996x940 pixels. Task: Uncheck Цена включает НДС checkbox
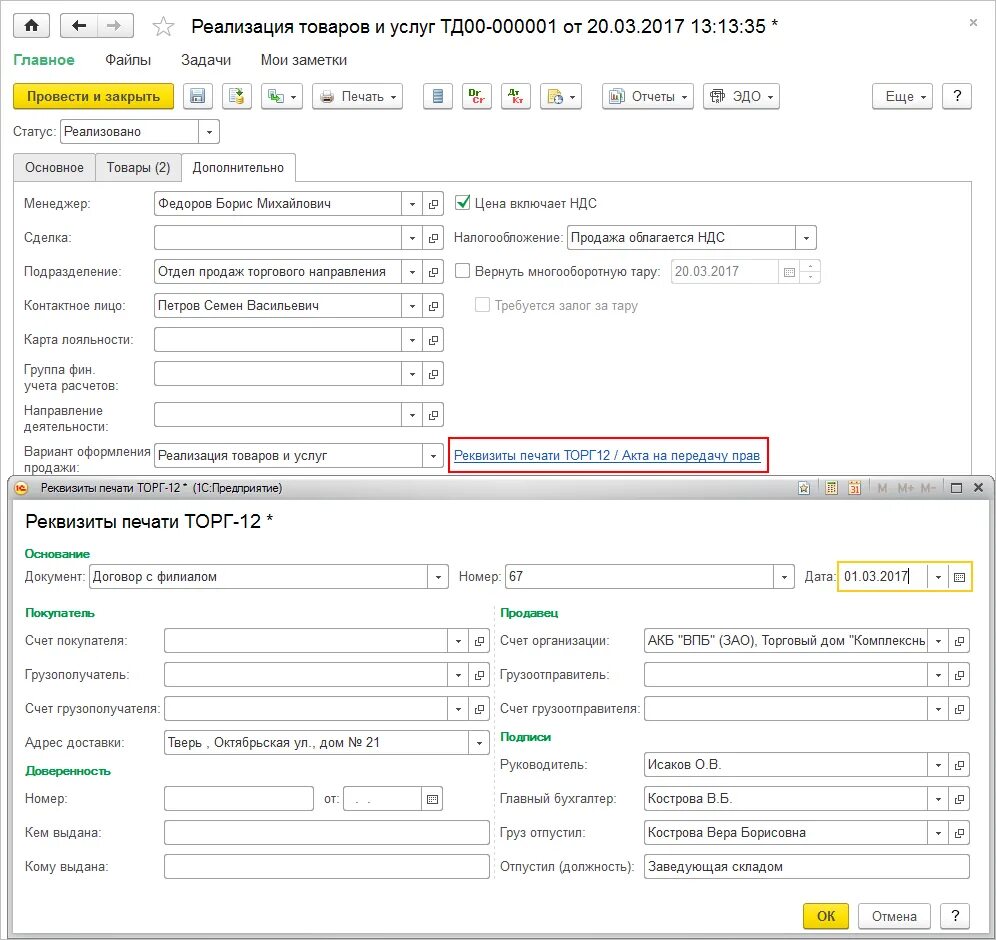(463, 203)
